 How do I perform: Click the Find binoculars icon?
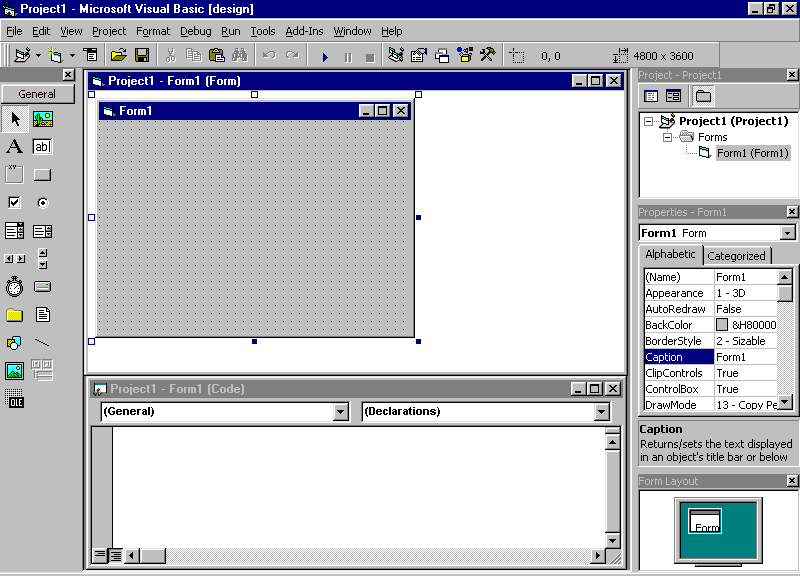240,55
